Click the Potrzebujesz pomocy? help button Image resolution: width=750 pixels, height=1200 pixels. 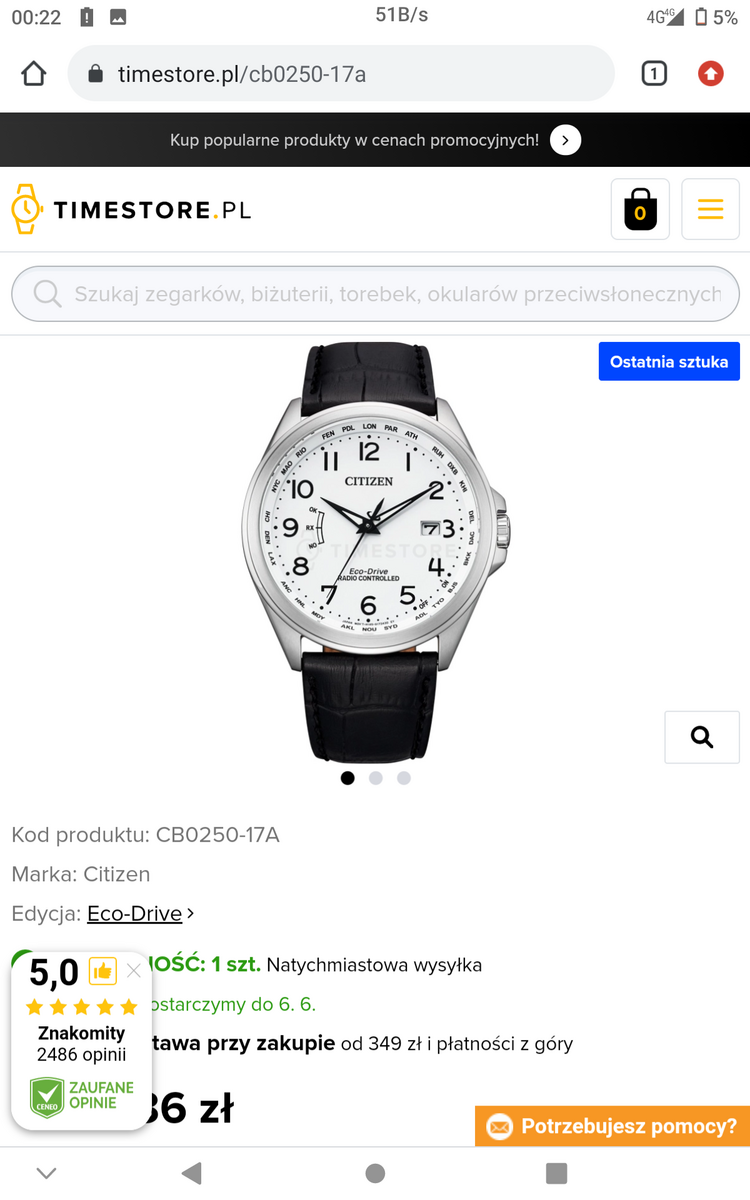pyautogui.click(x=612, y=1127)
